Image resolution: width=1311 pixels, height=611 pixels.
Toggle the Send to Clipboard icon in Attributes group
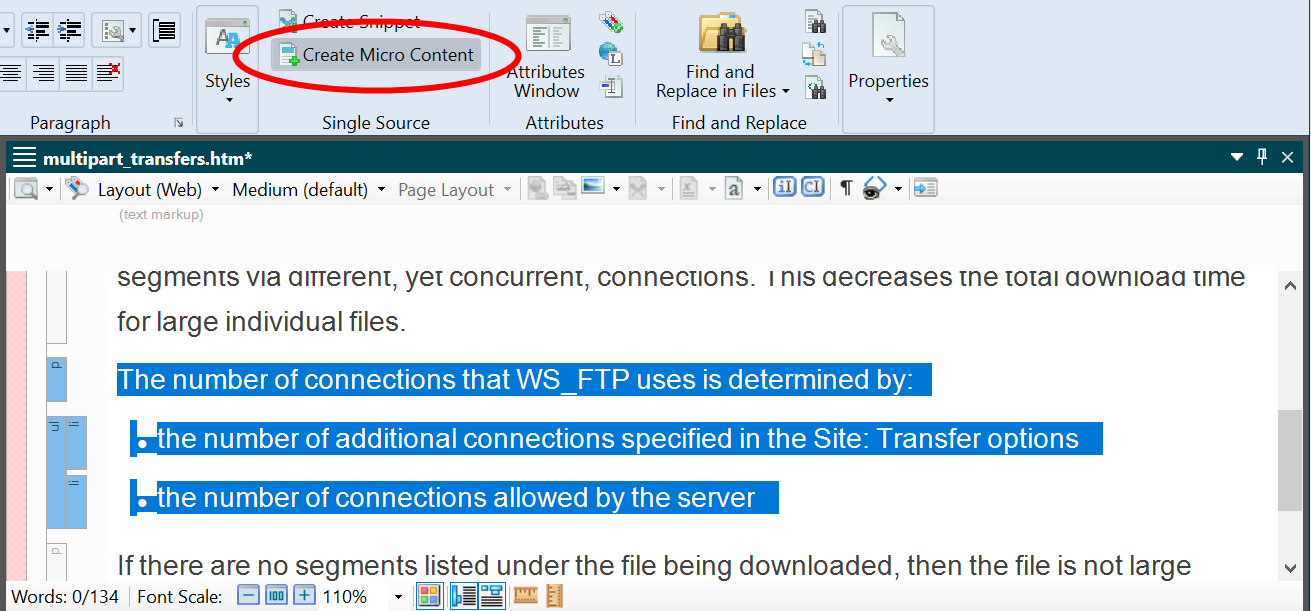[x=612, y=87]
